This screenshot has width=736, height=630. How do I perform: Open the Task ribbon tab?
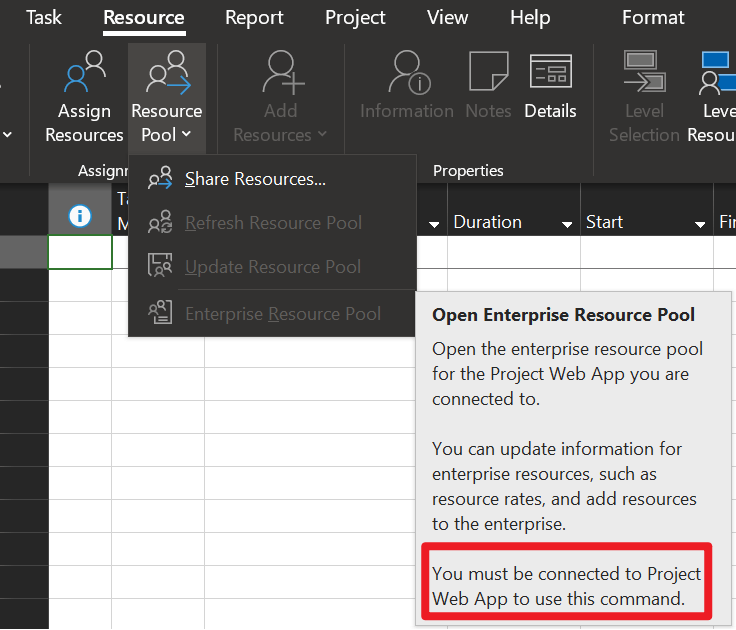click(44, 17)
